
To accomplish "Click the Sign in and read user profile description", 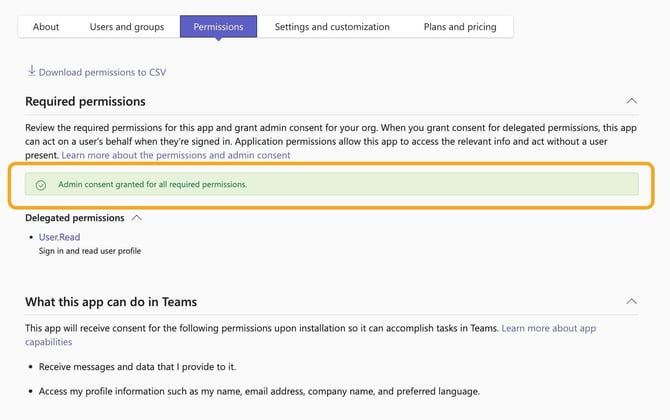I will [x=90, y=251].
